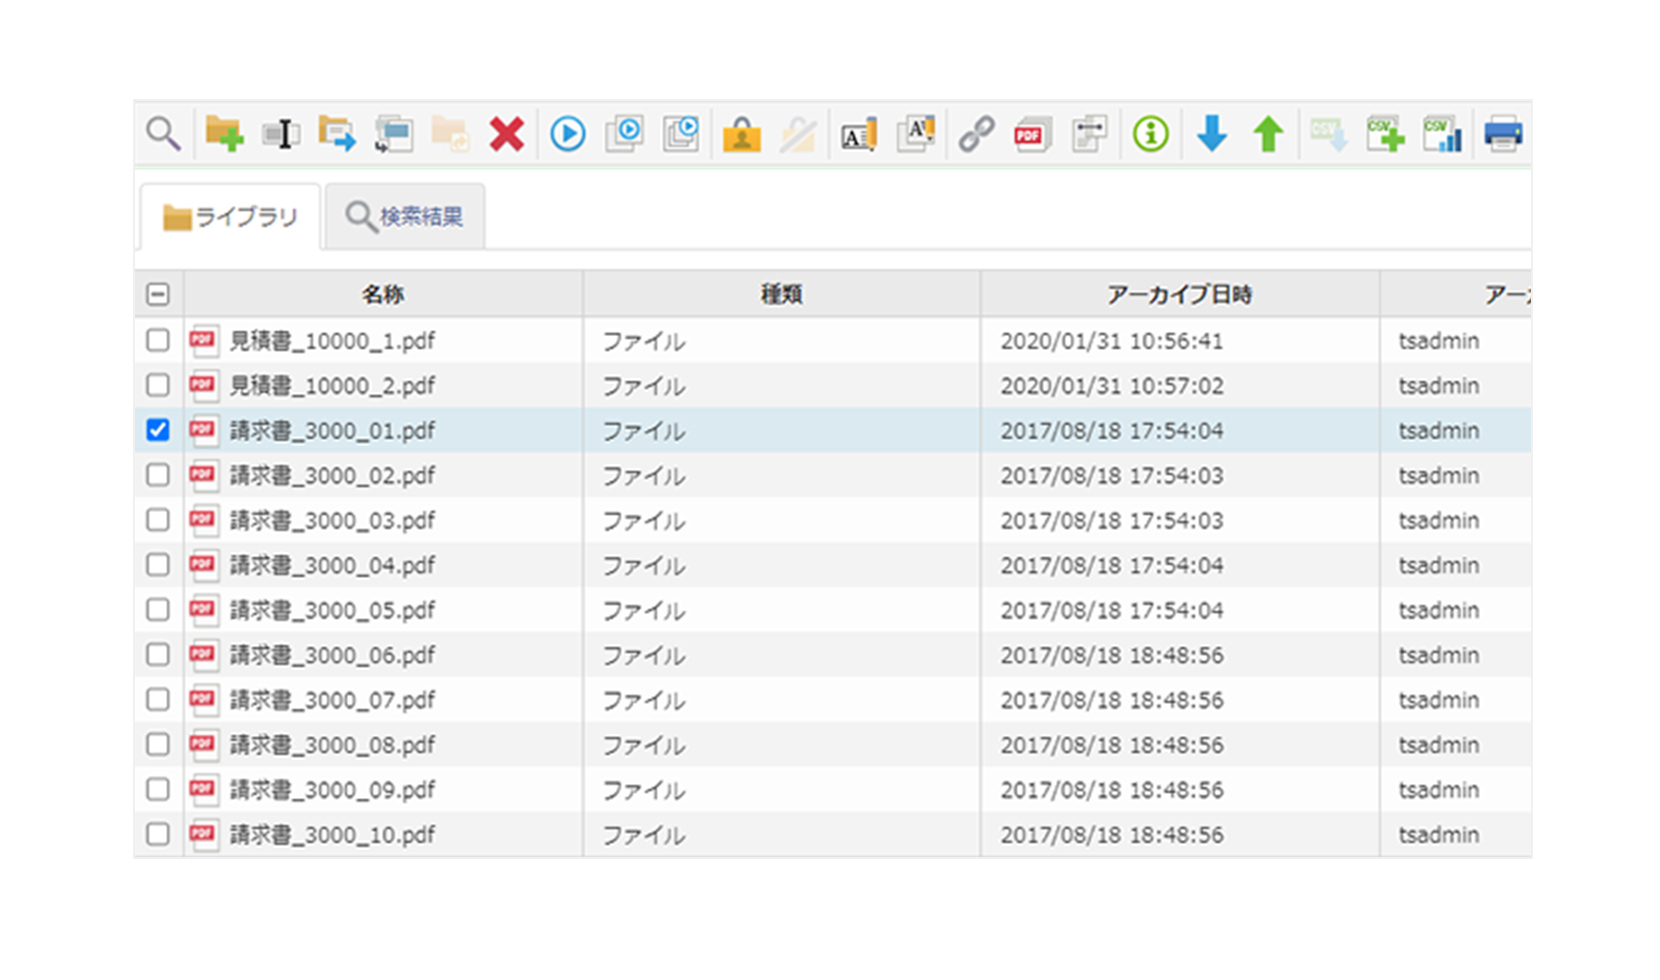Click the add new folder icon

(224, 133)
